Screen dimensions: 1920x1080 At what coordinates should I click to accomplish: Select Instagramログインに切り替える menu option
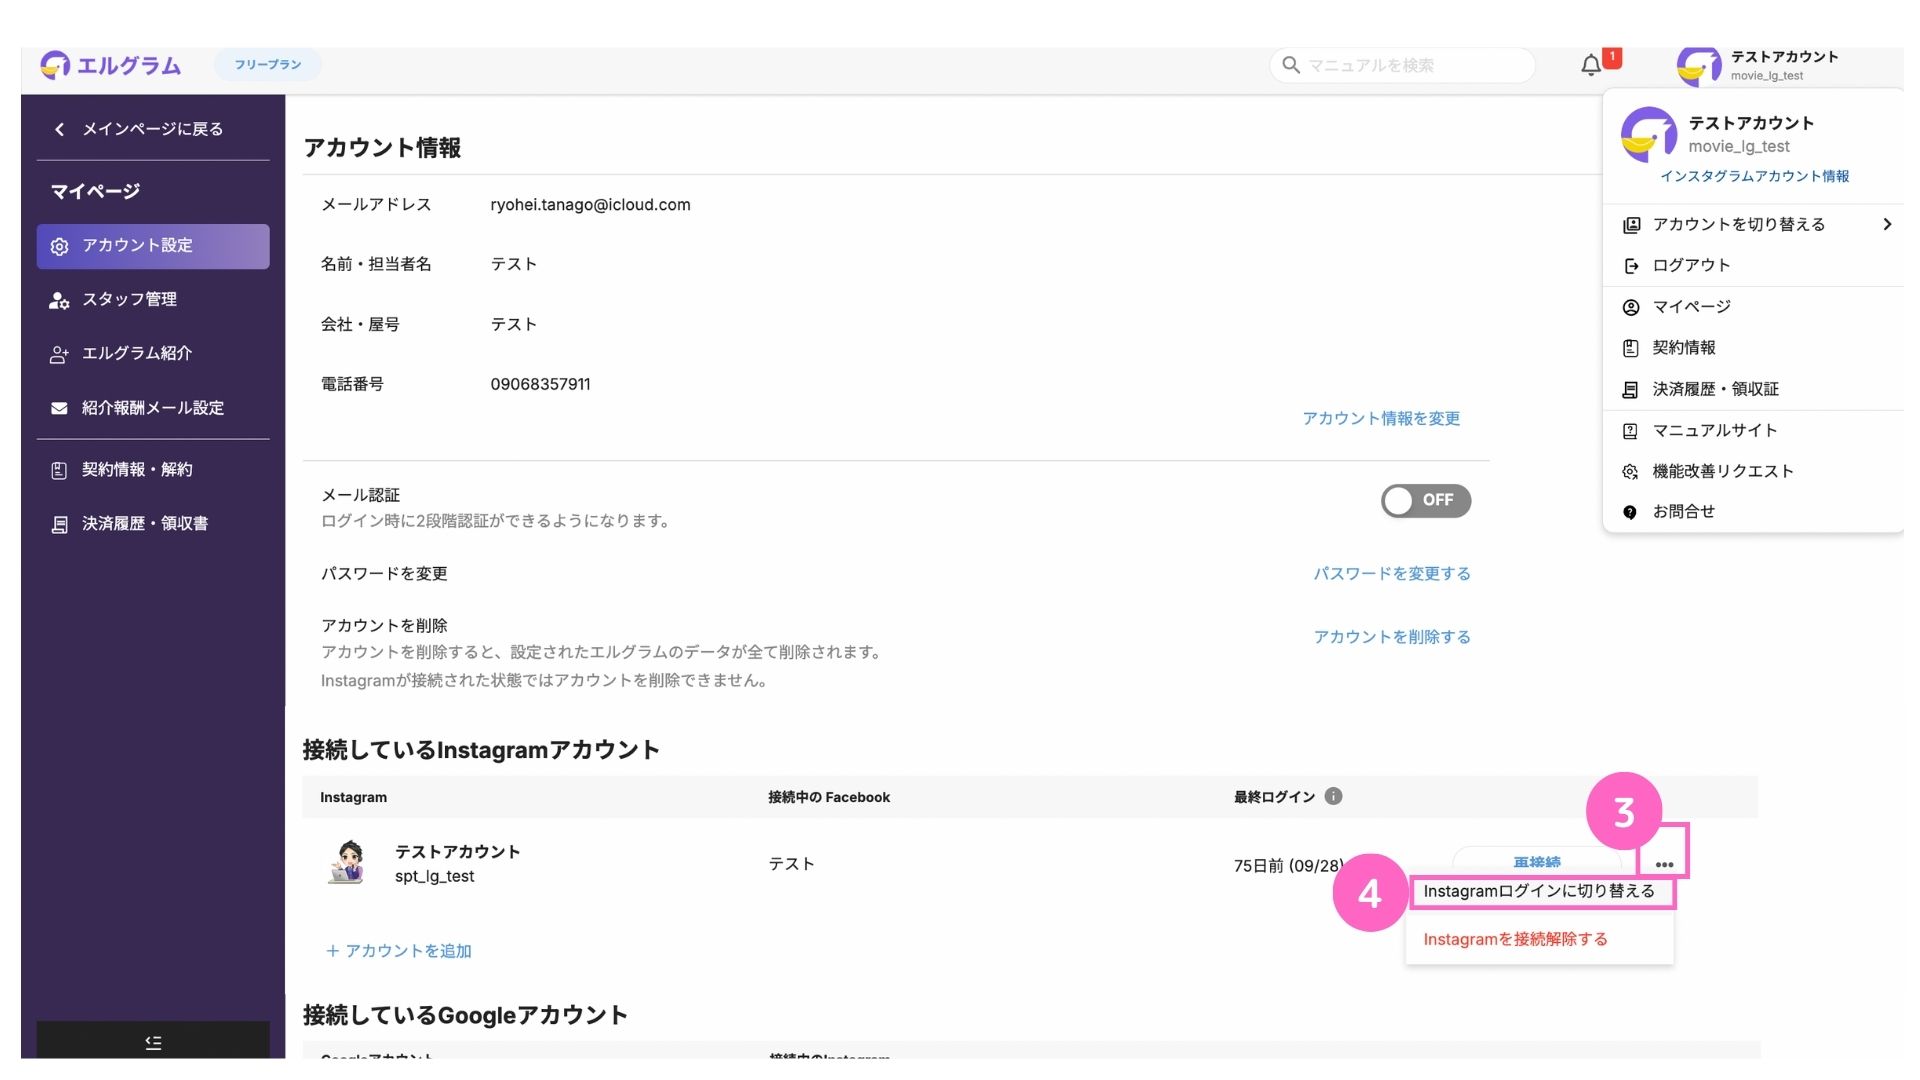tap(1539, 891)
